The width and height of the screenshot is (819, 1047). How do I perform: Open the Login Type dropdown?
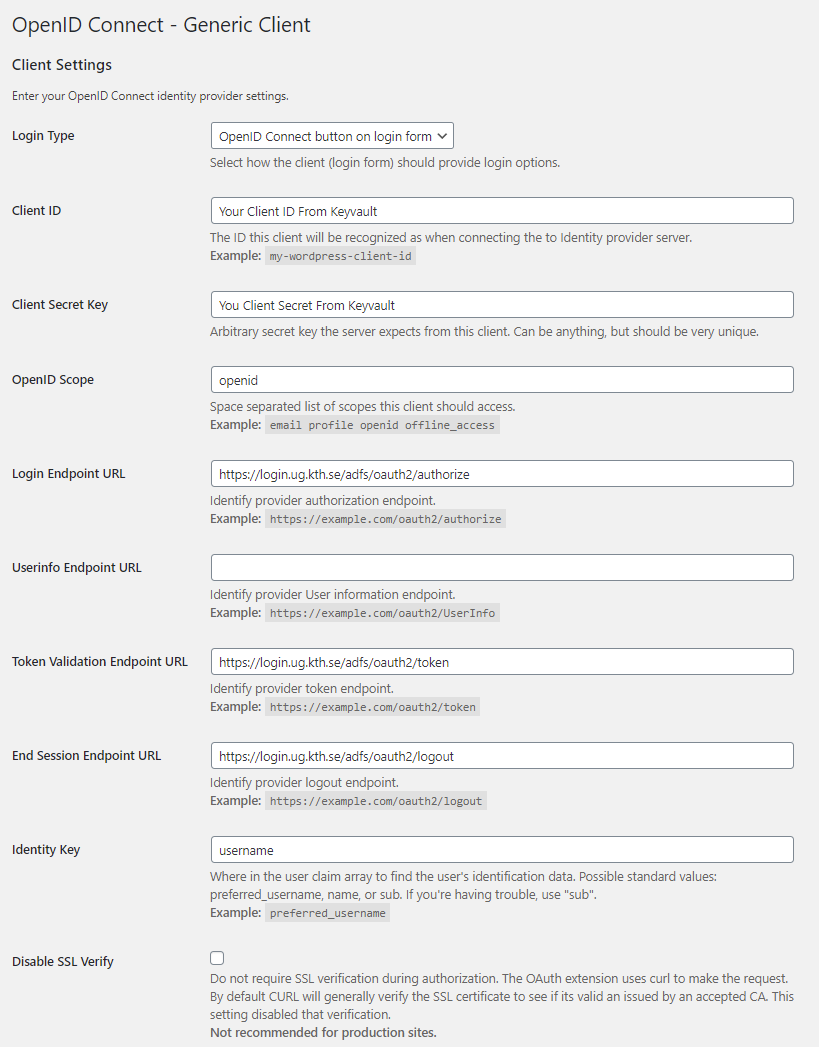pos(332,136)
